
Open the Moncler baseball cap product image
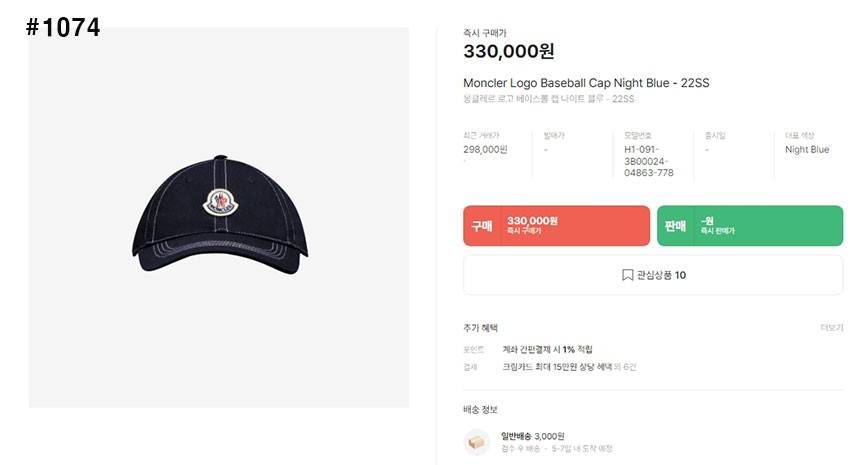(x=219, y=219)
